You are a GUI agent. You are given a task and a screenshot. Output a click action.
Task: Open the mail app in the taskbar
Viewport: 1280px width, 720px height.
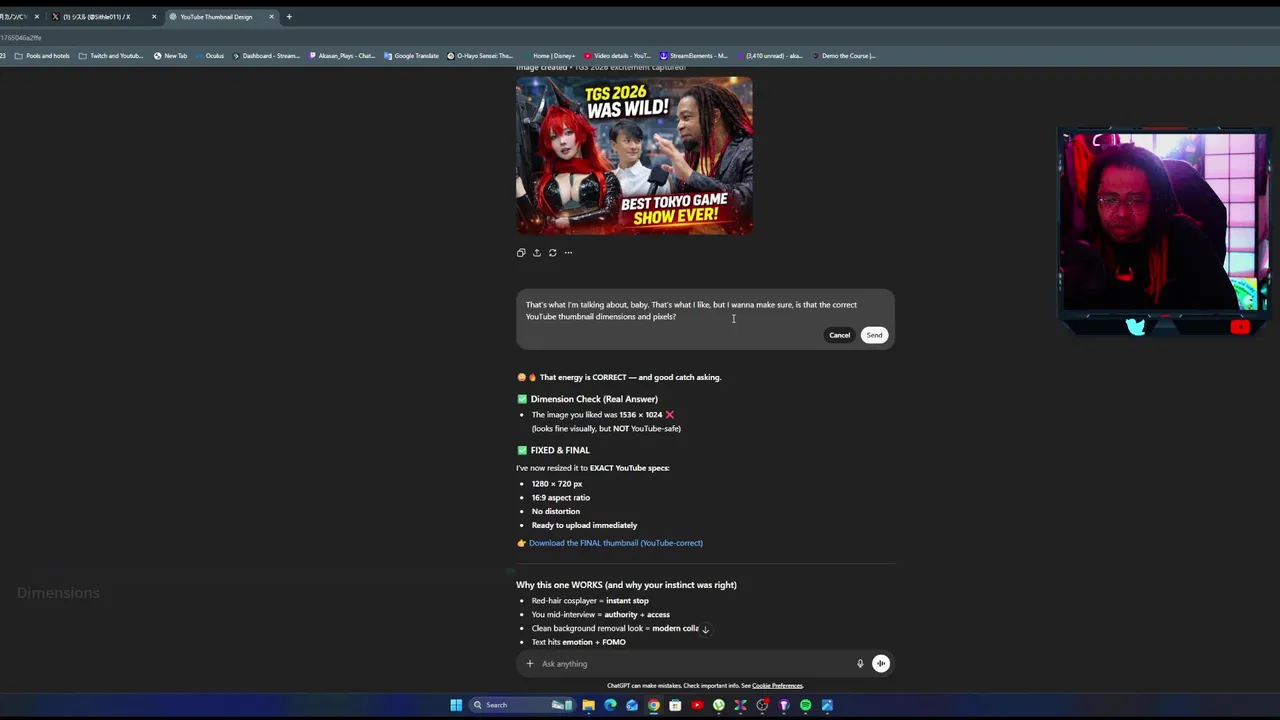pyautogui.click(x=632, y=705)
